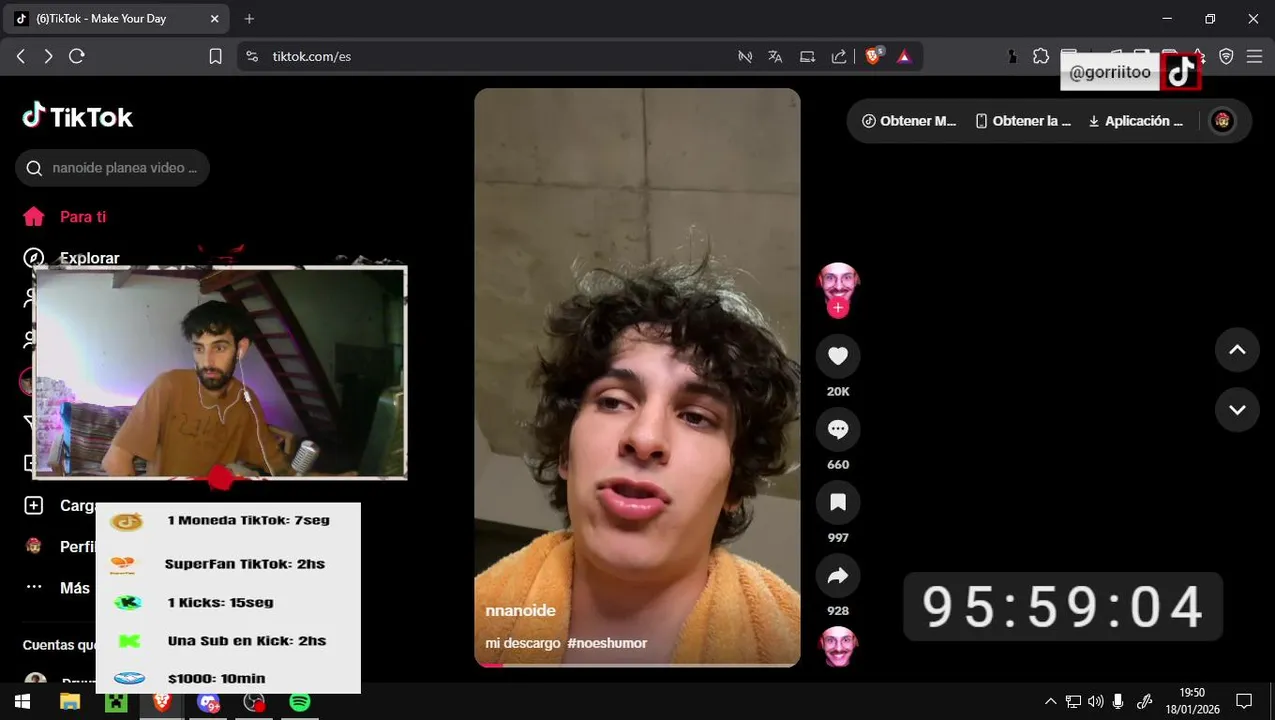View site information icon beside URL
The height and width of the screenshot is (720, 1275).
coord(252,57)
